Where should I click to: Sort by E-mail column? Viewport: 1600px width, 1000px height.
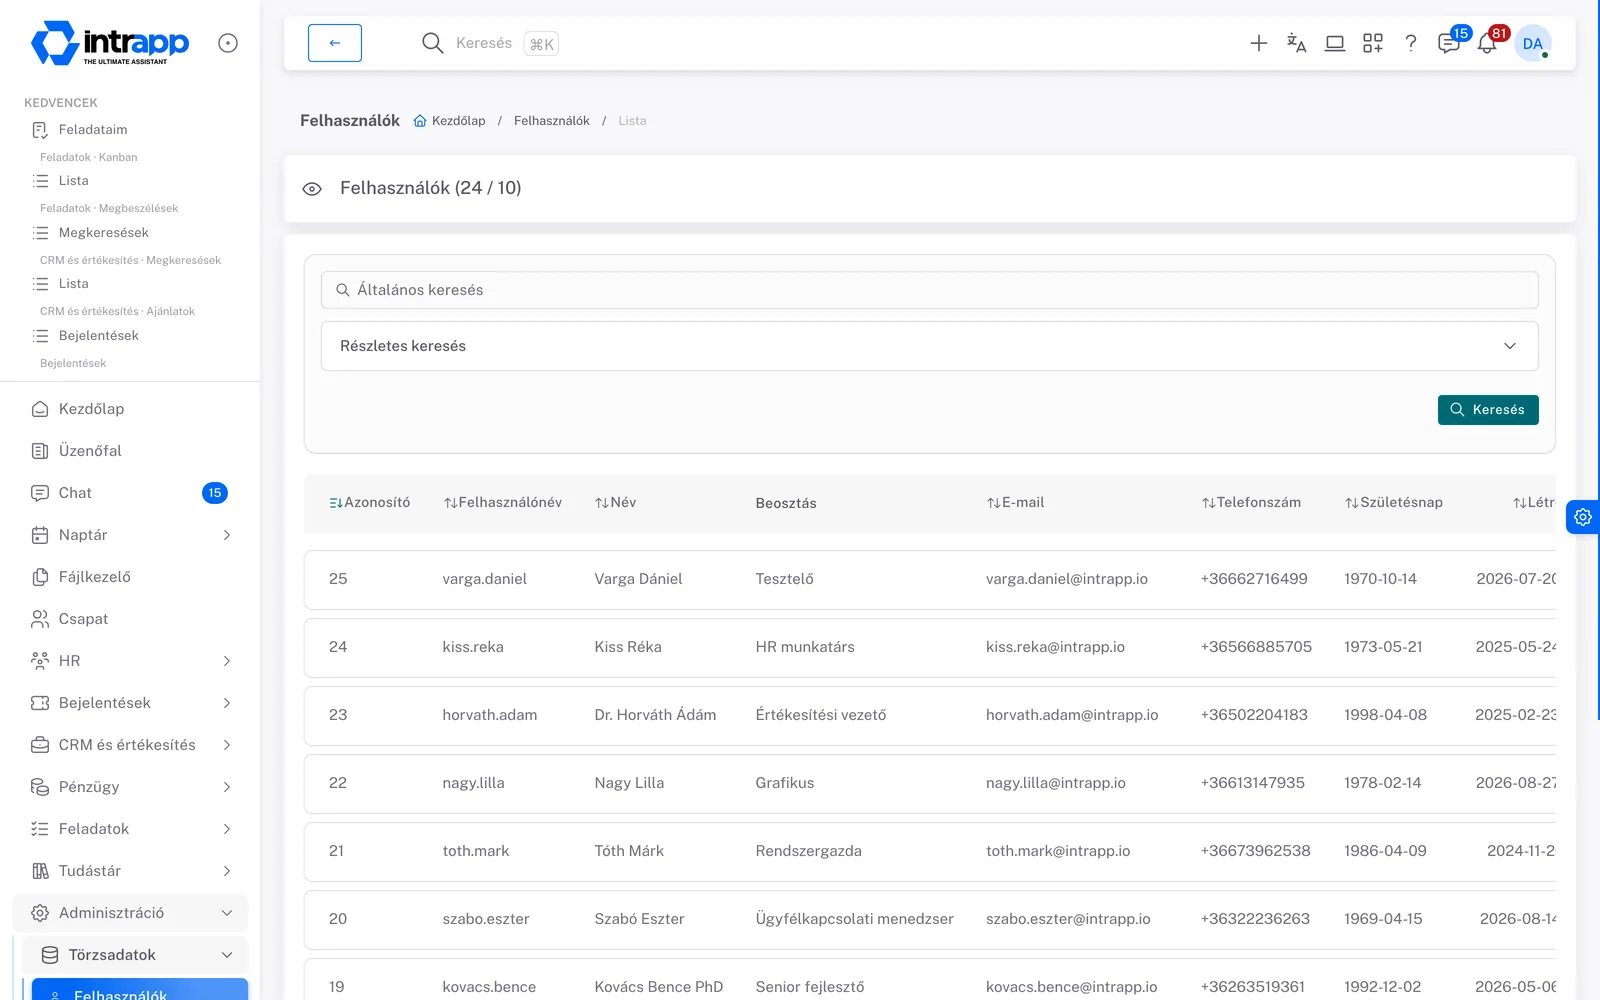(1015, 503)
